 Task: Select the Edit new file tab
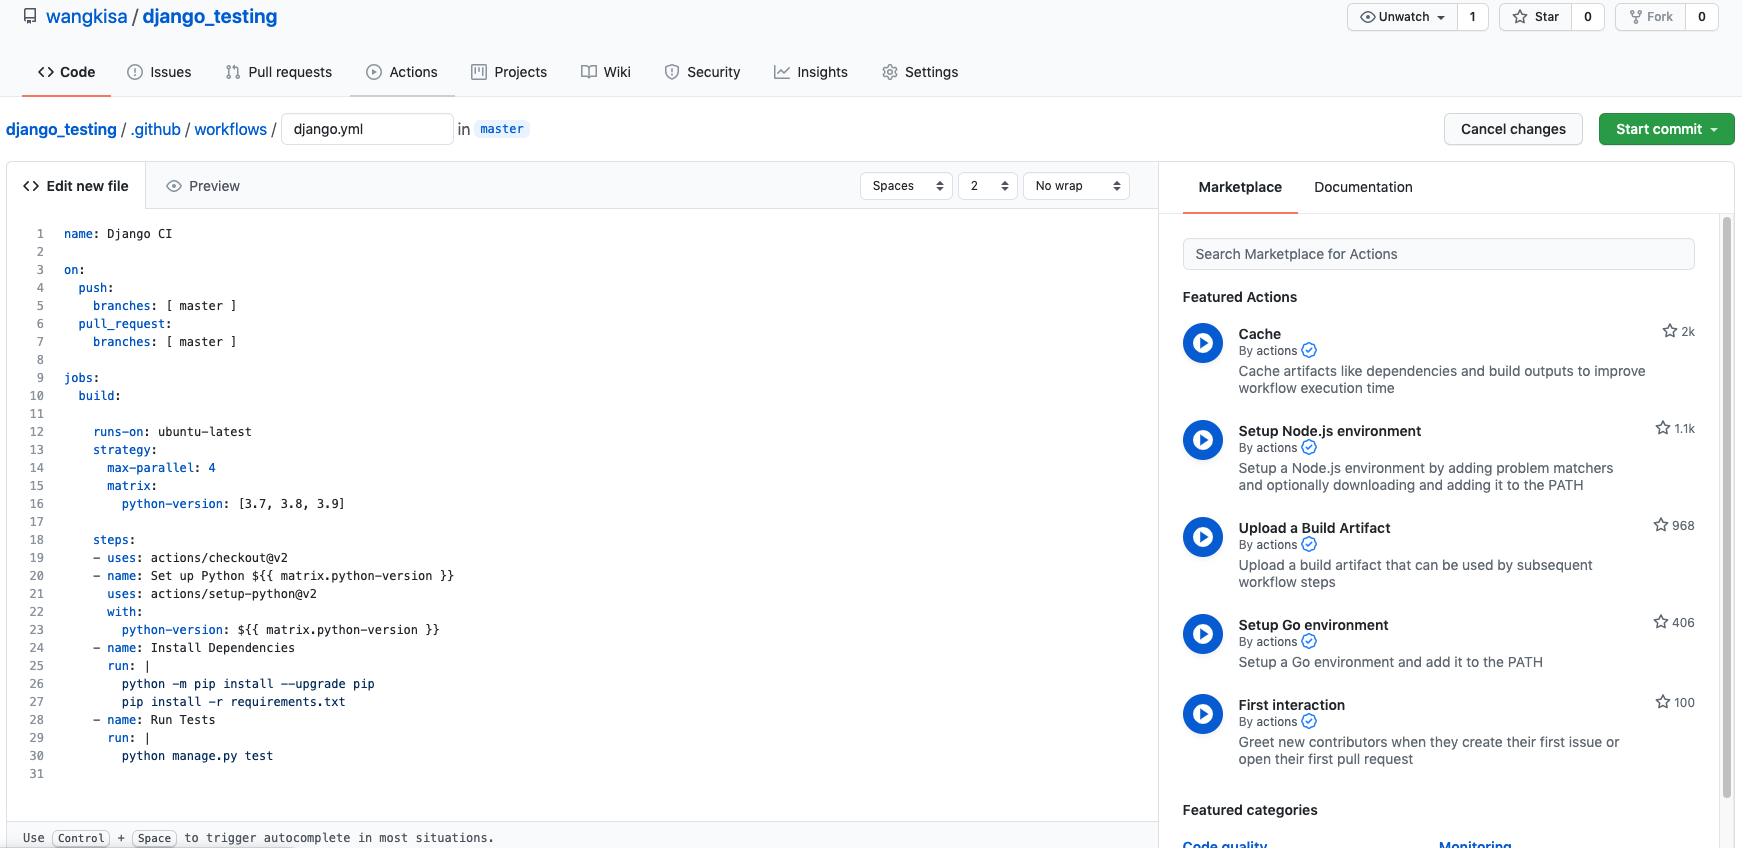click(76, 186)
